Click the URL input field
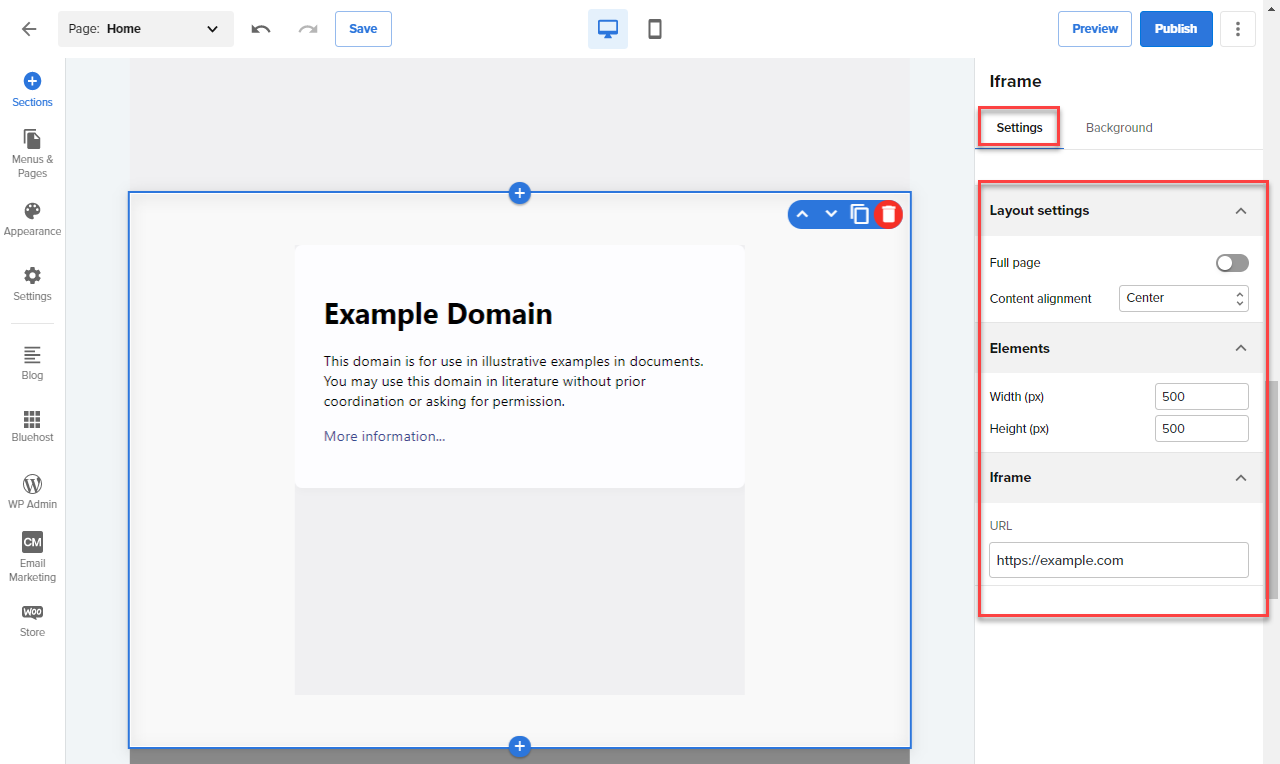 (1119, 560)
